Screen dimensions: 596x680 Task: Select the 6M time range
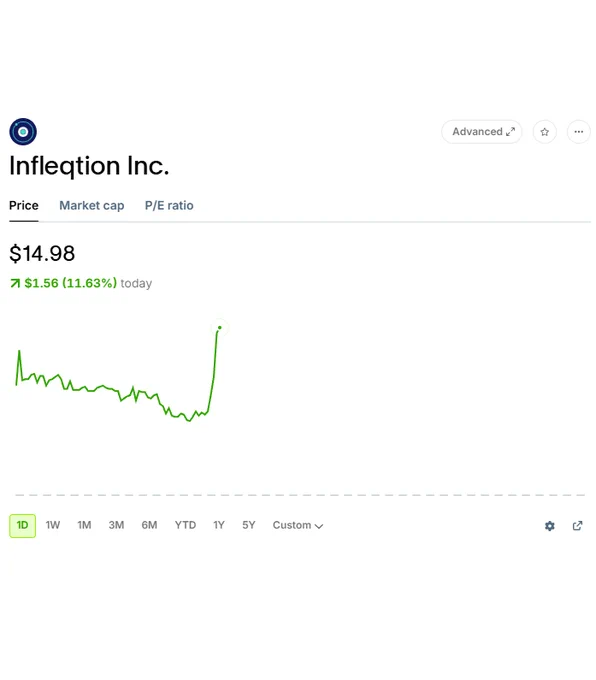149,525
